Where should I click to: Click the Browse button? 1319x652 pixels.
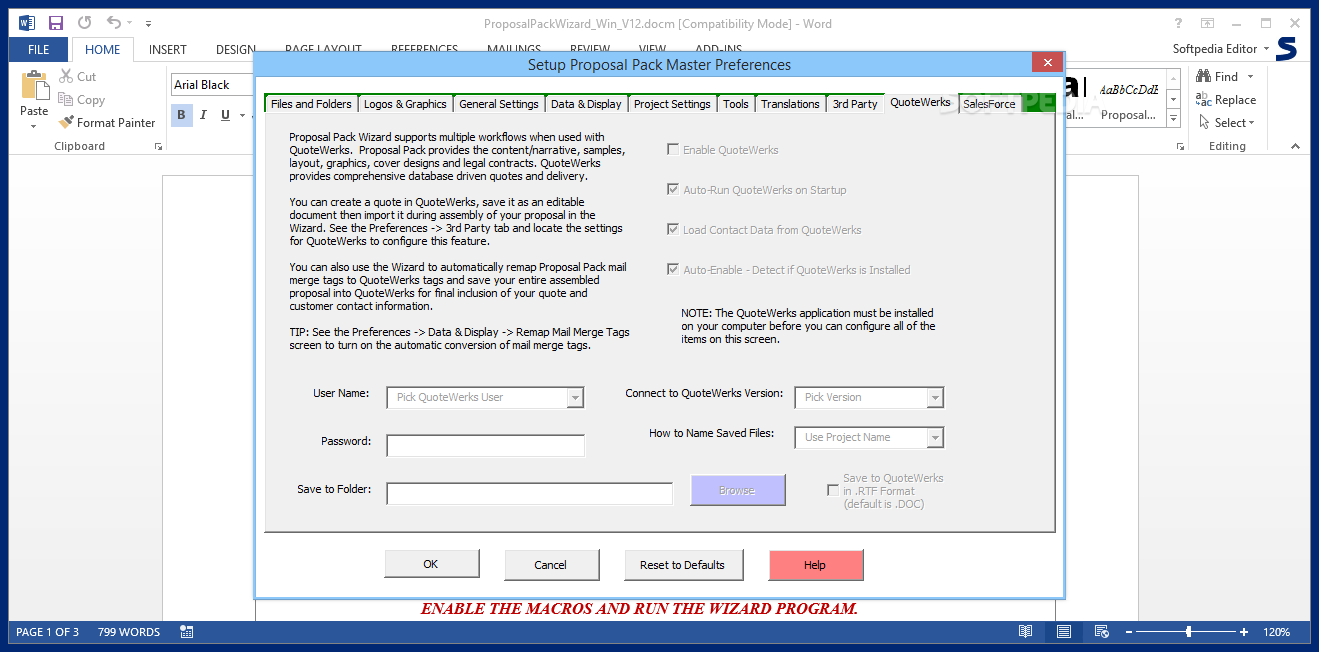(738, 490)
